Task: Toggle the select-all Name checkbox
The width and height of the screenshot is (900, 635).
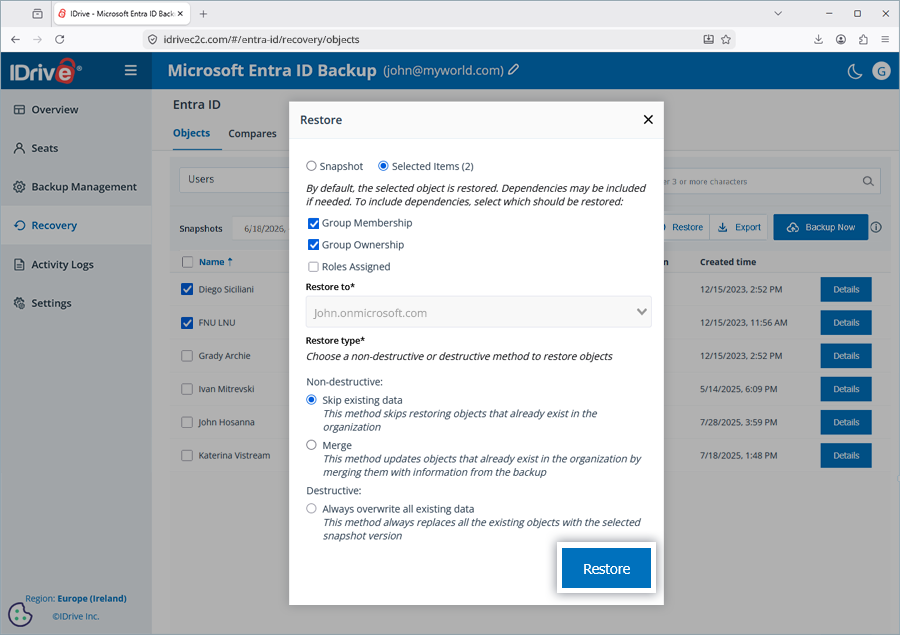Action: tap(187, 262)
